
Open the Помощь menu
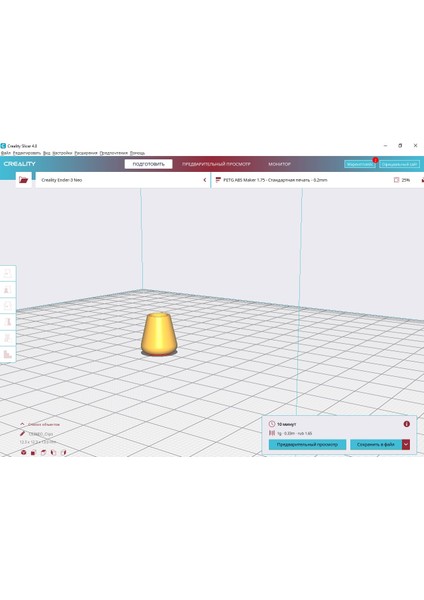tap(137, 153)
